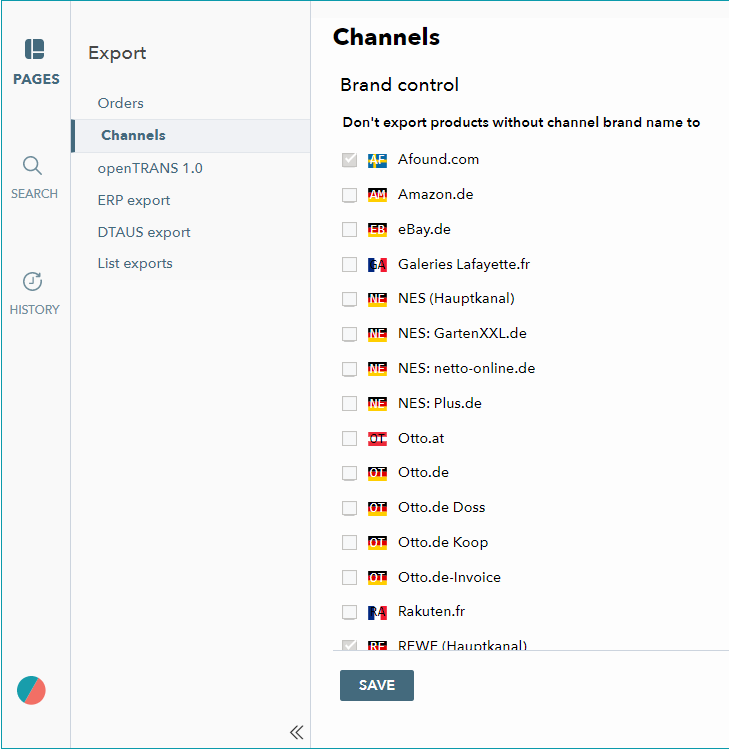Click the Galeries Lafayette.fr label

pyautogui.click(x=464, y=264)
